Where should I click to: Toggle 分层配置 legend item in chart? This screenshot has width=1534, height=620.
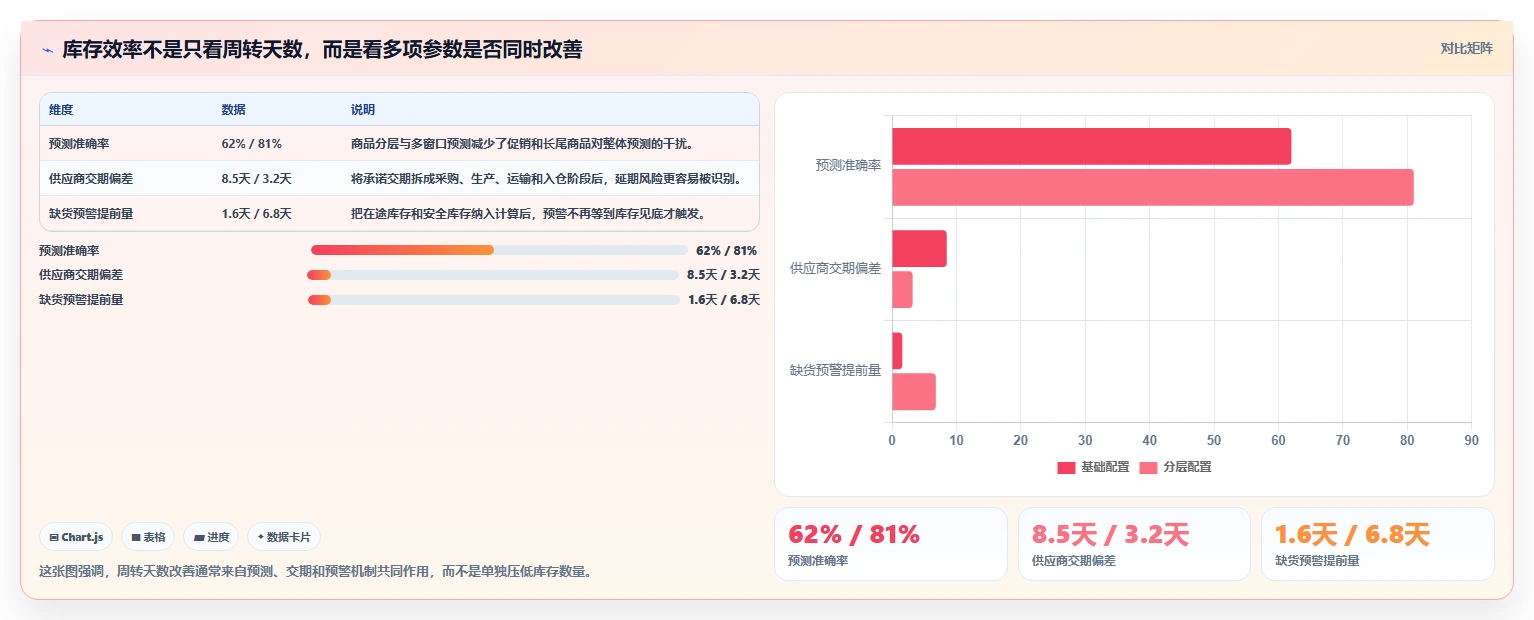(x=1175, y=467)
